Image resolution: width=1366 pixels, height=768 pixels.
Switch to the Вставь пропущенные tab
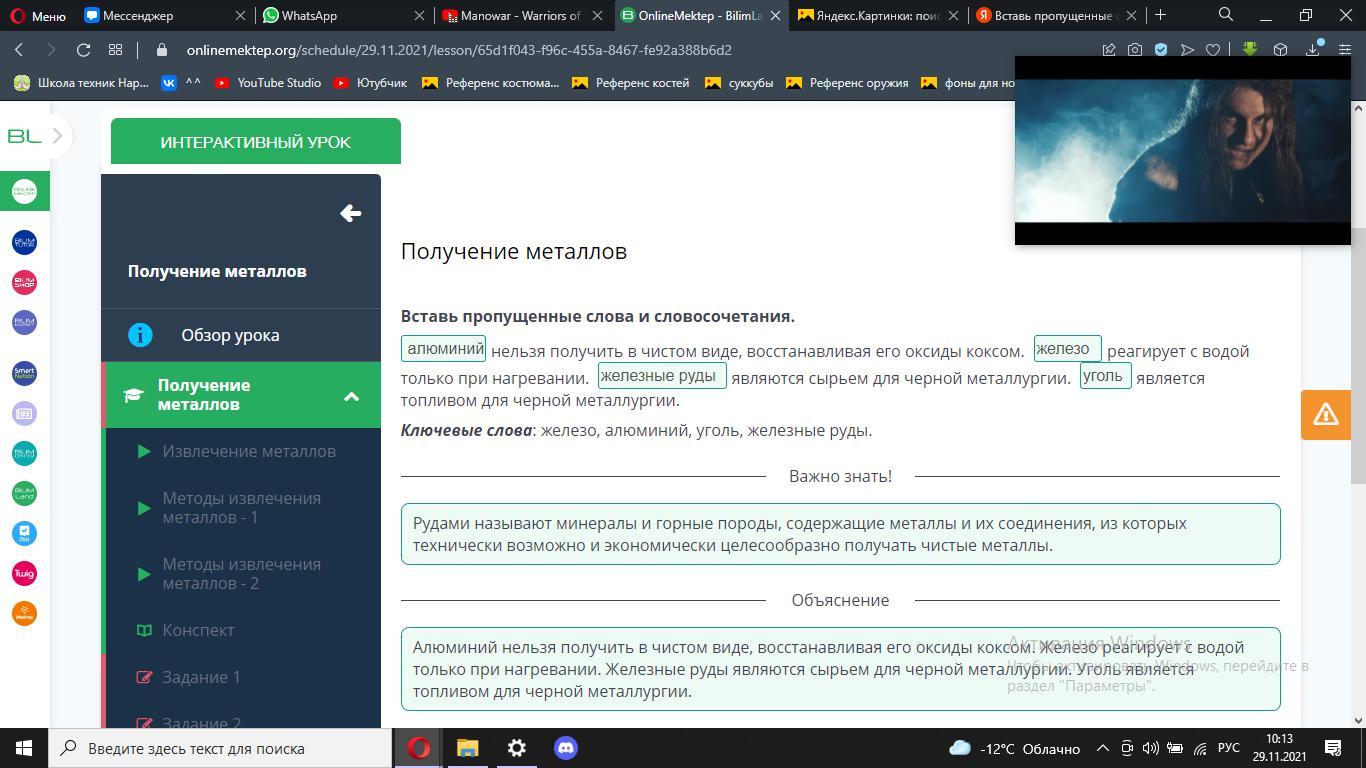[1055, 15]
